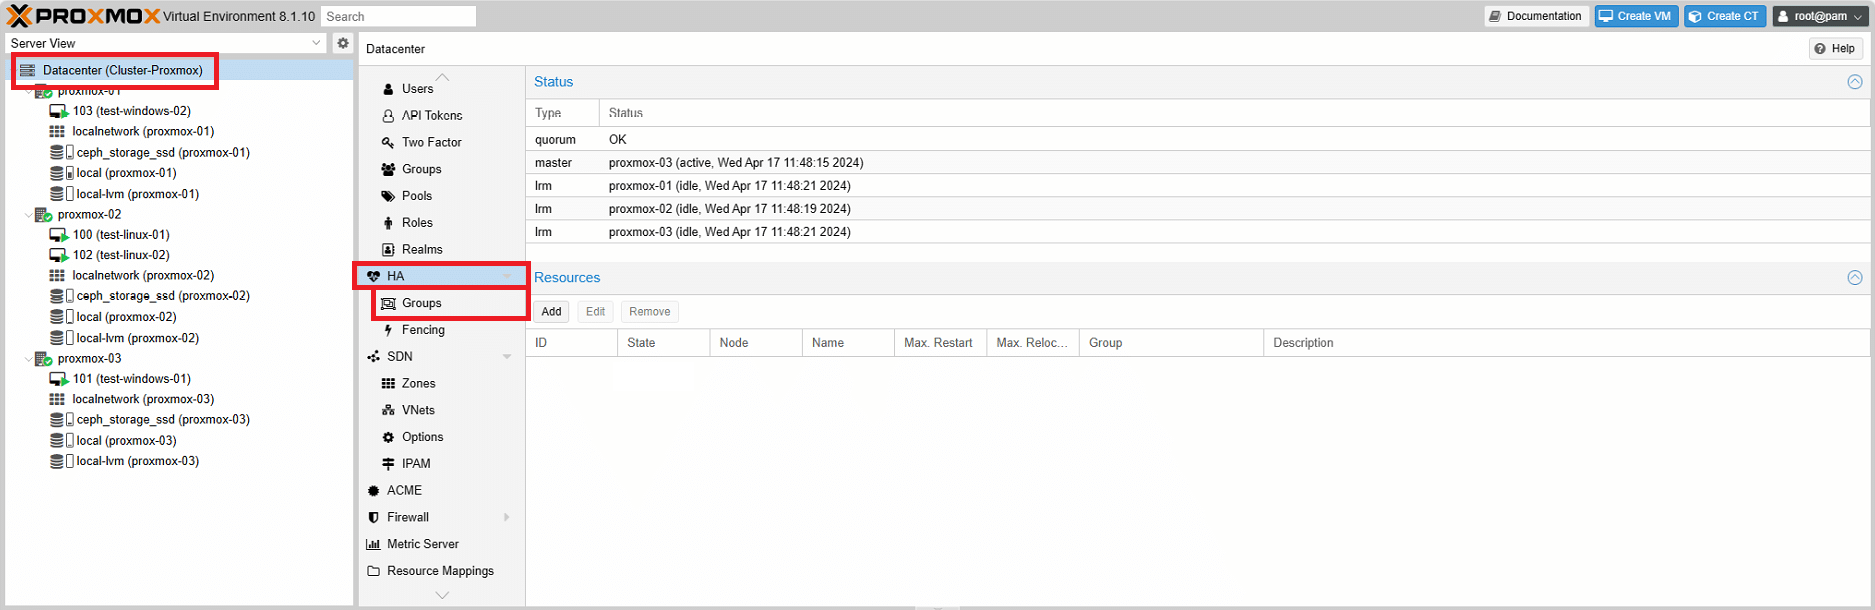Open the Fencing menu item

click(442, 330)
